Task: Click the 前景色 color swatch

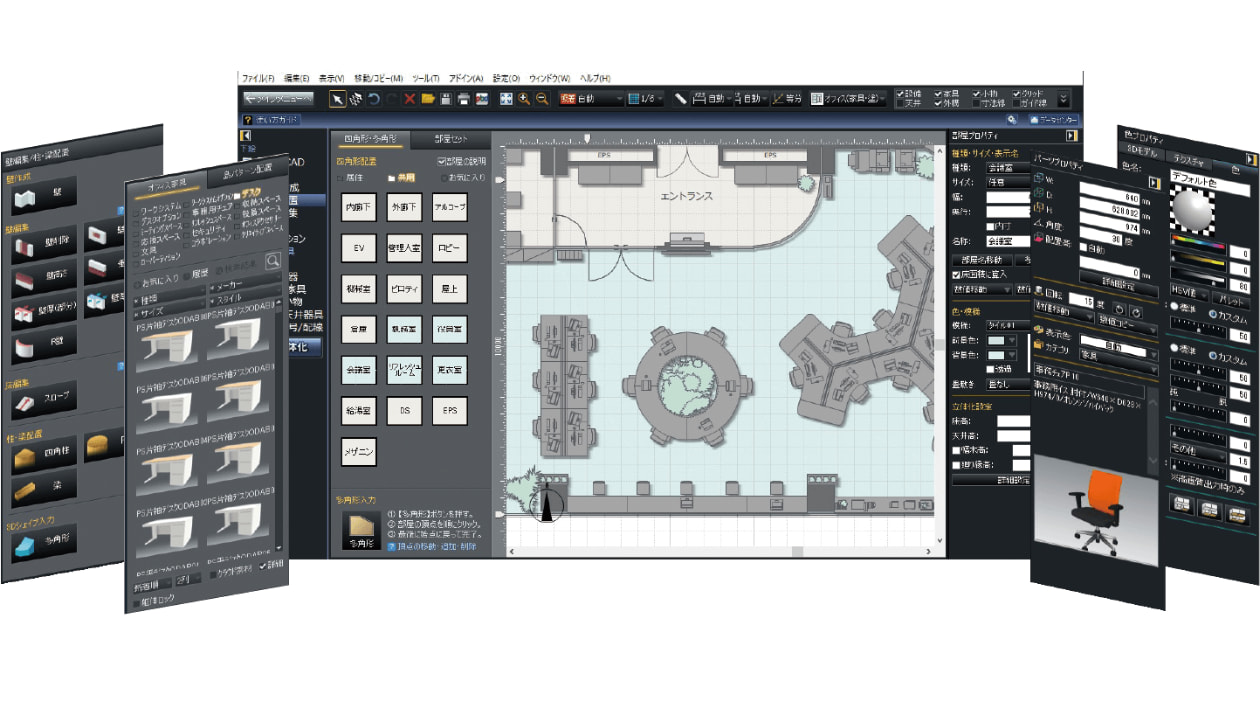Action: [995, 340]
